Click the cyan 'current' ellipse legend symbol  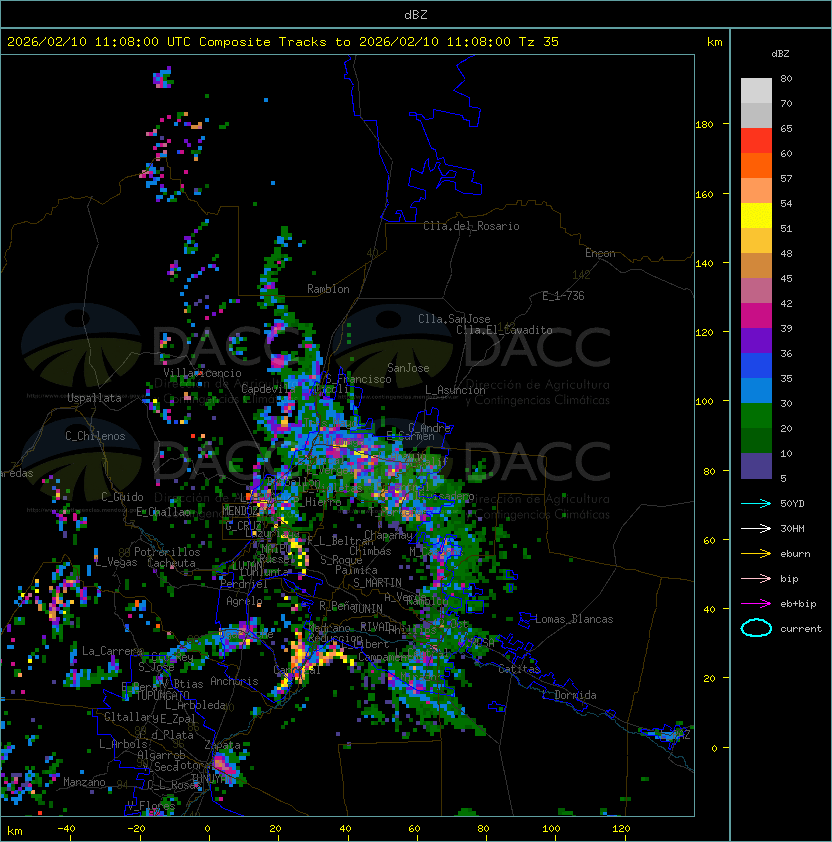756,628
